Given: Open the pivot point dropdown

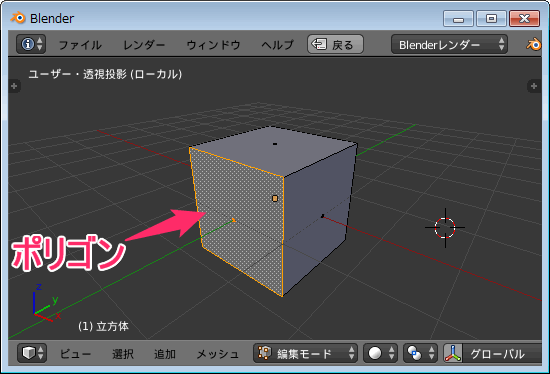Looking at the screenshot, I should pyautogui.click(x=421, y=353).
